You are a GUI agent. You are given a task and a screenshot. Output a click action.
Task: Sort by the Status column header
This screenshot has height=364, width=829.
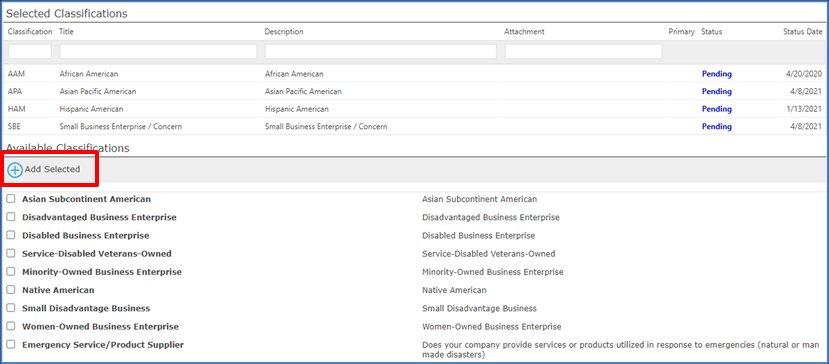[x=712, y=32]
